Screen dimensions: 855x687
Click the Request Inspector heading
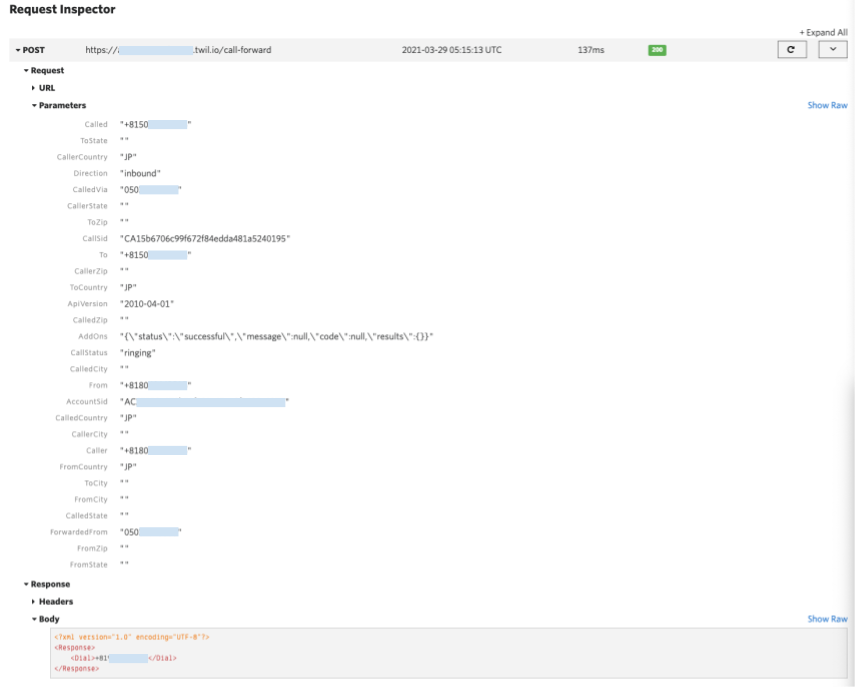[x=62, y=9]
